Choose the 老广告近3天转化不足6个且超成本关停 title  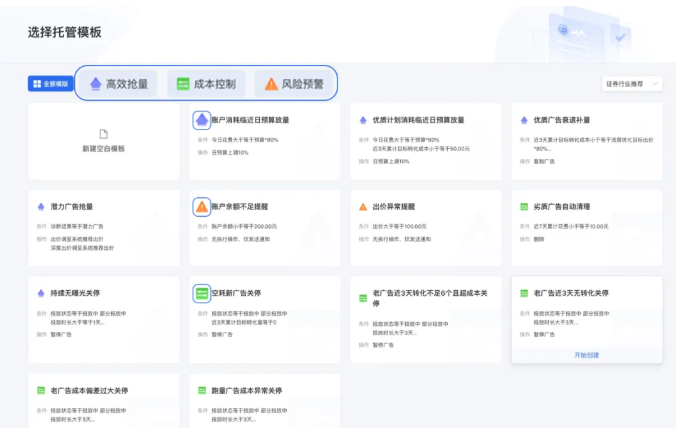point(430,298)
